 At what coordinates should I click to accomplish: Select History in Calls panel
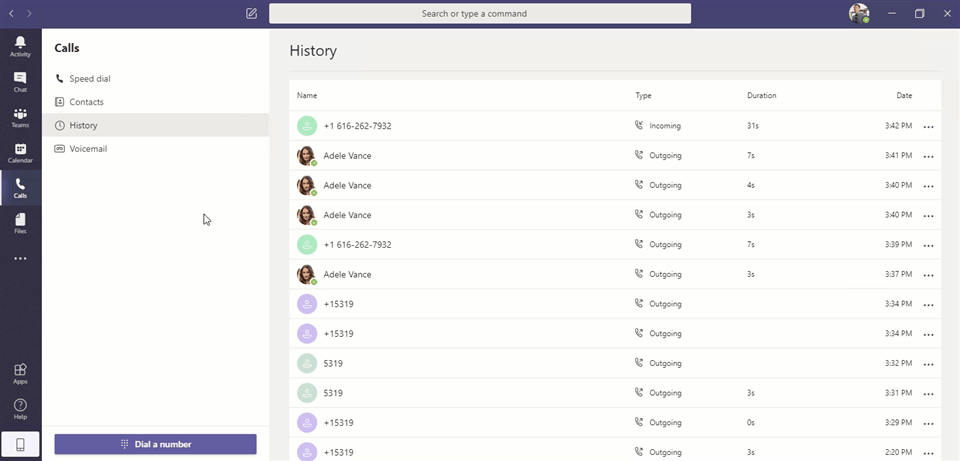tap(156, 126)
